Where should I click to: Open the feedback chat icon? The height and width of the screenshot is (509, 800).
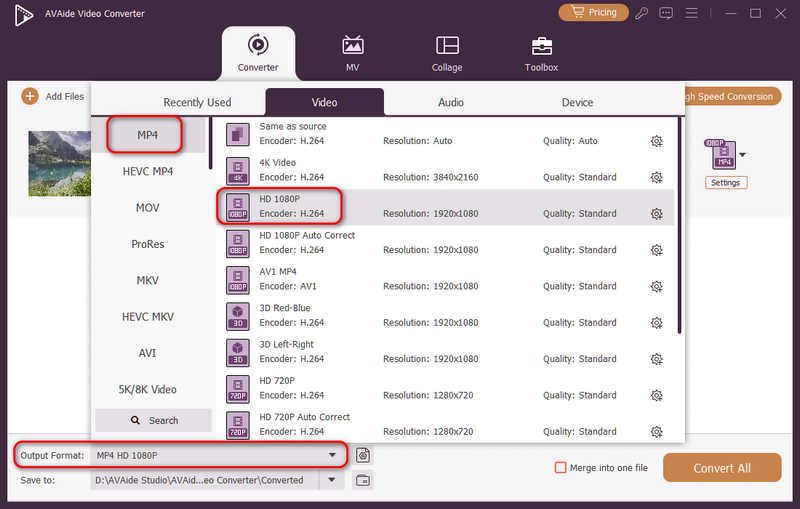coord(666,13)
